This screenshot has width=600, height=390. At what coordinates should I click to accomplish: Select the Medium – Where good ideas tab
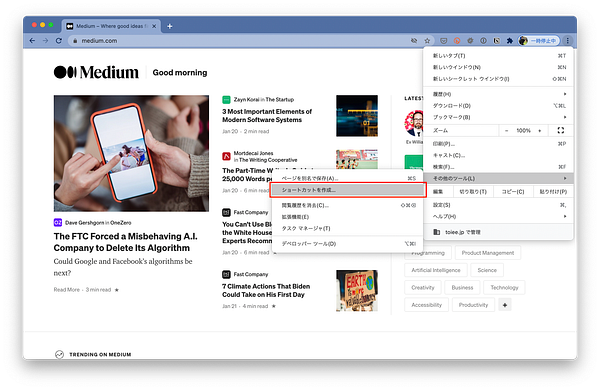(111, 26)
